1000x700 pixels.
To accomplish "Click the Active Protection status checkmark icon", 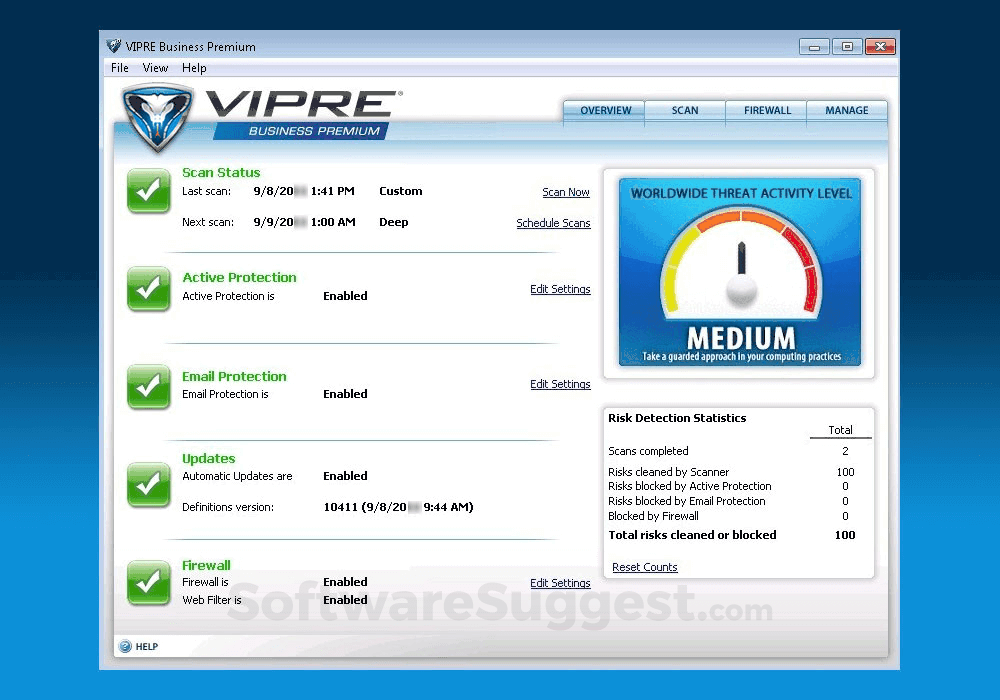I will [148, 289].
